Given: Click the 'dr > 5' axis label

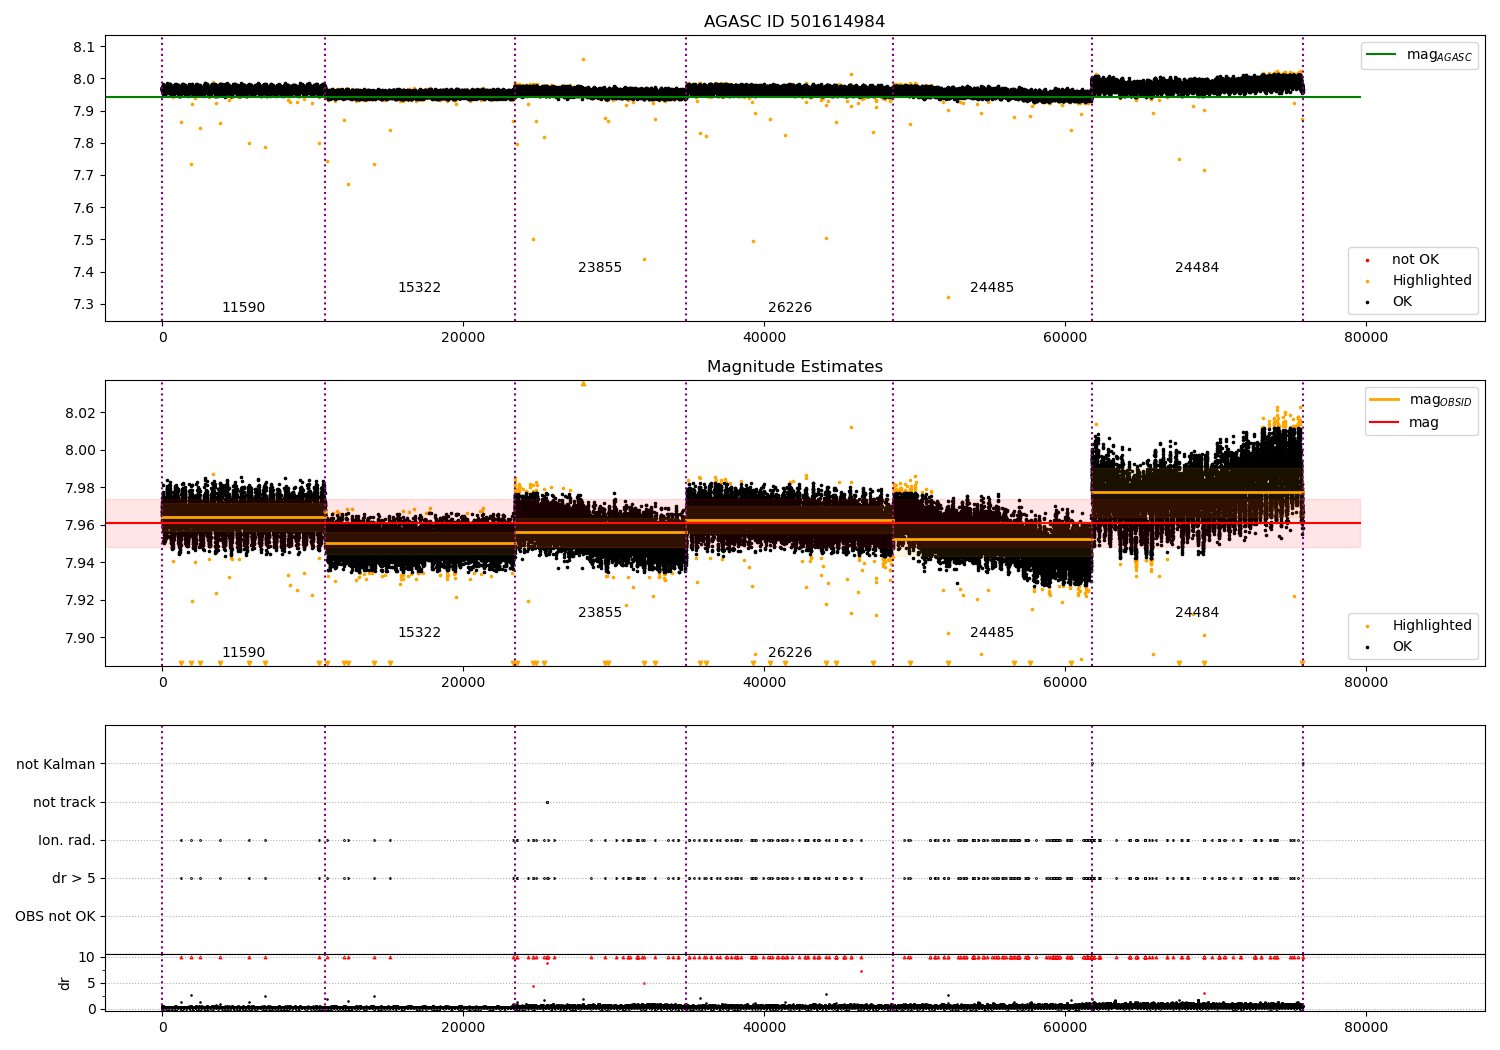Looking at the screenshot, I should coord(74,879).
